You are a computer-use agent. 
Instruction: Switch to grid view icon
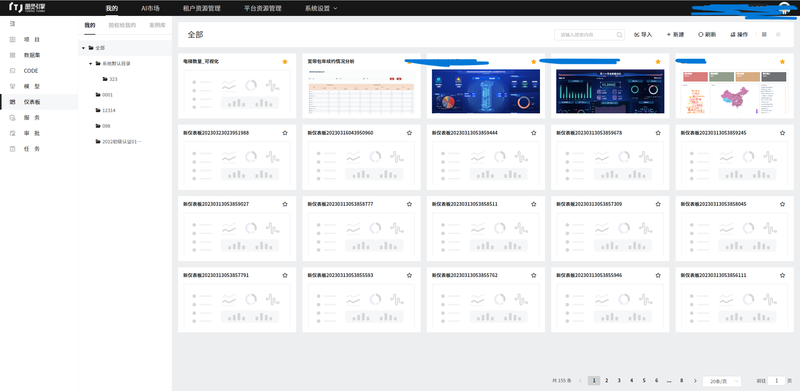(x=764, y=34)
